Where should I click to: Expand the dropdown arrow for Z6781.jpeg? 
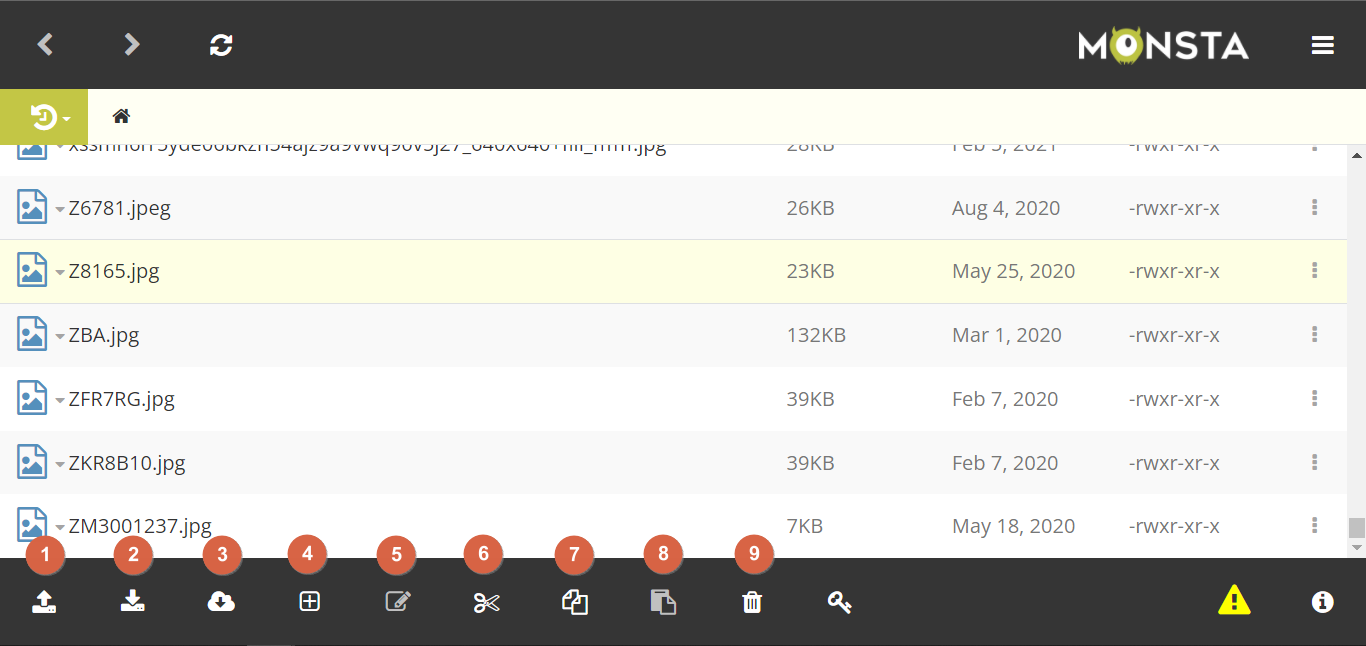(60, 211)
